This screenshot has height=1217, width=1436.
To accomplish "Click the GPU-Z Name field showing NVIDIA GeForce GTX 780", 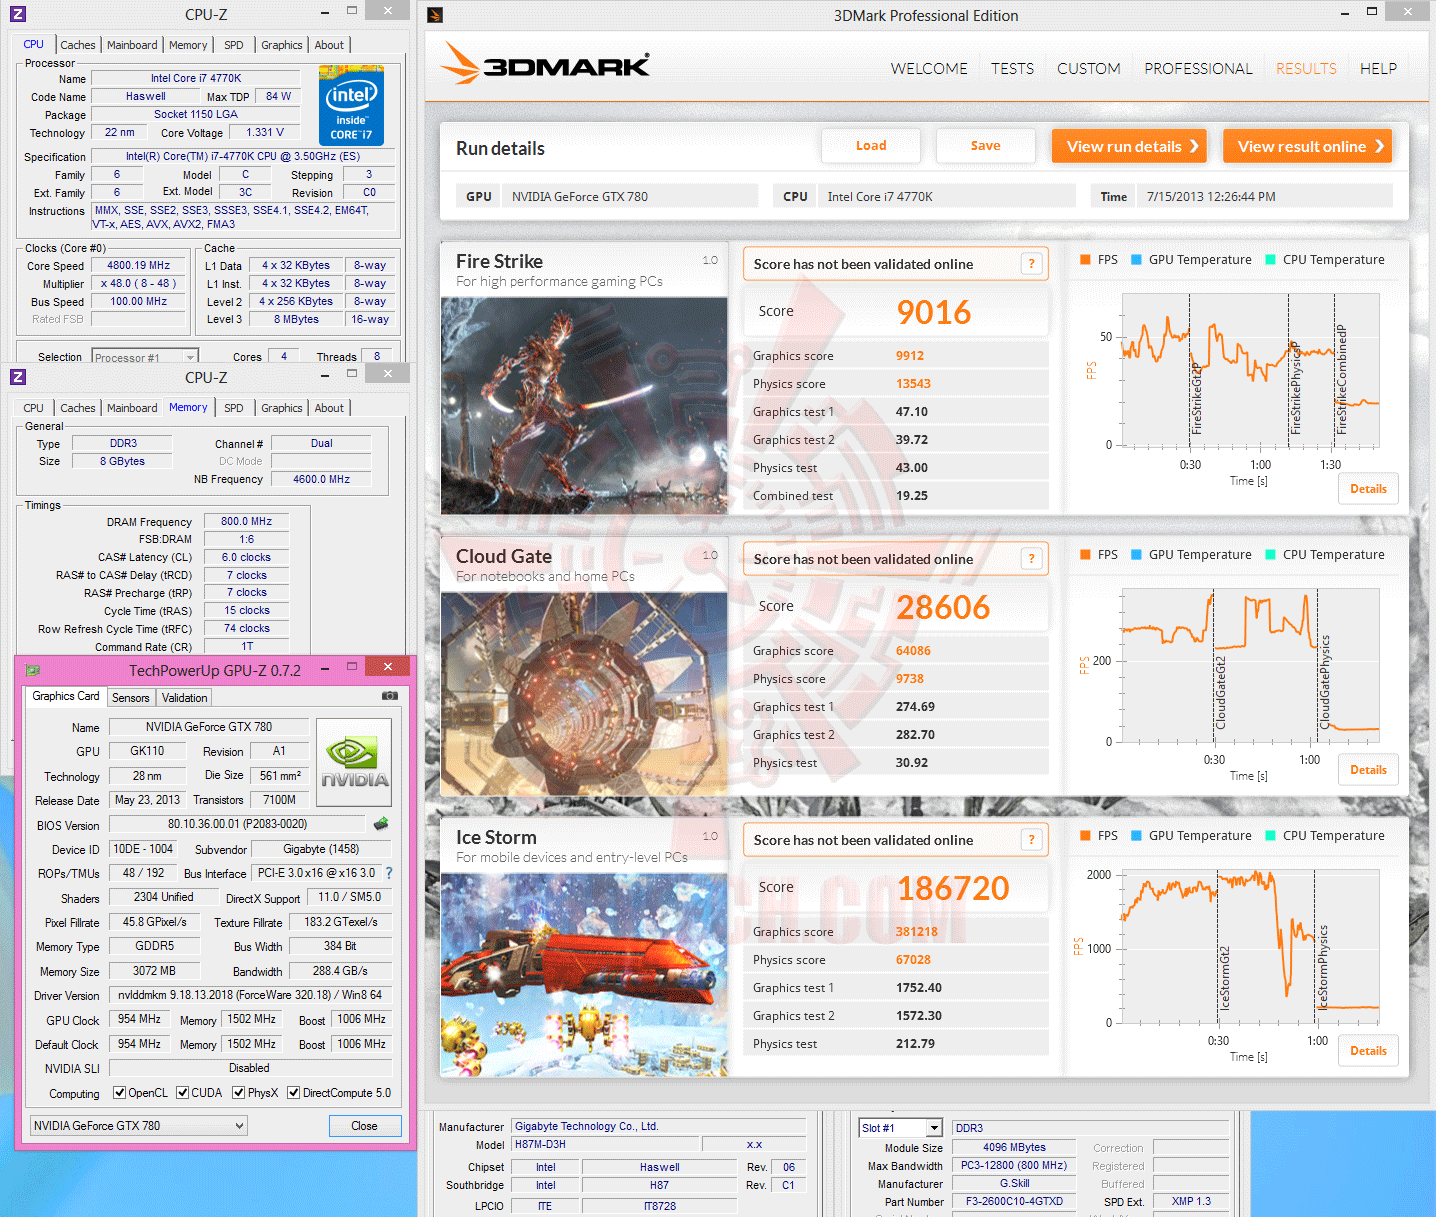I will (209, 727).
